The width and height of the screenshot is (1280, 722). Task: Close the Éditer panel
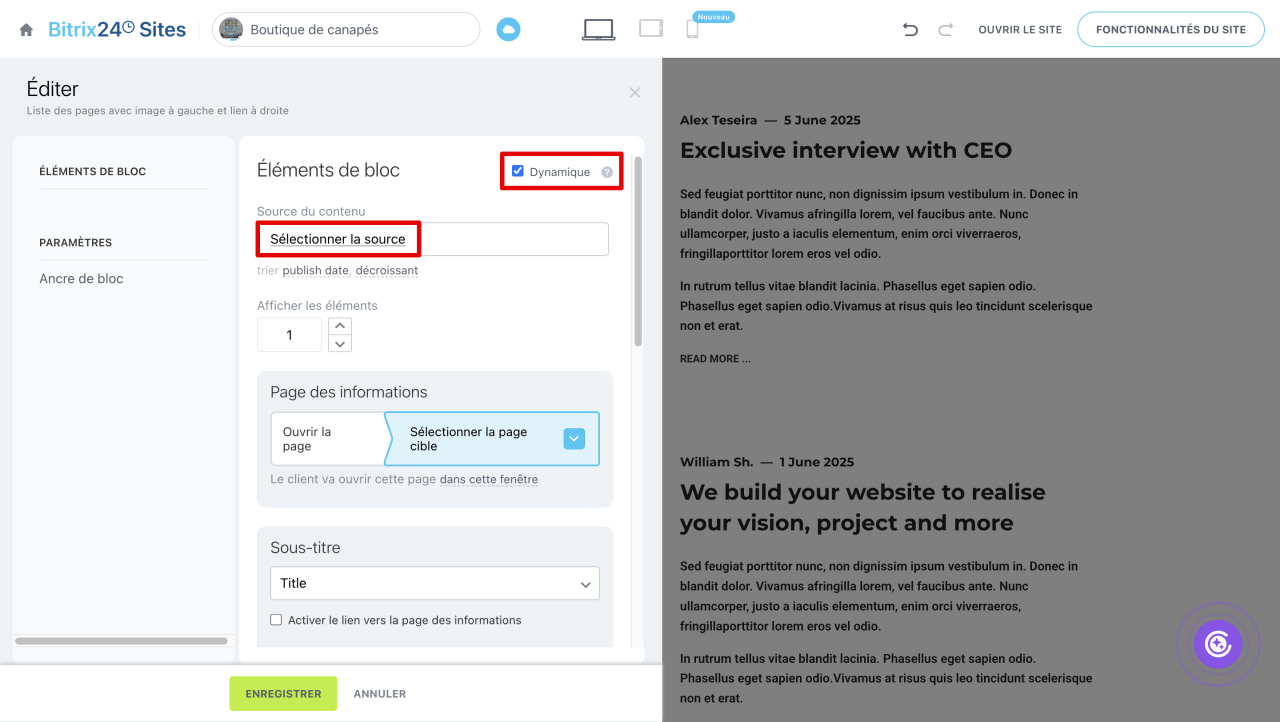coord(635,92)
